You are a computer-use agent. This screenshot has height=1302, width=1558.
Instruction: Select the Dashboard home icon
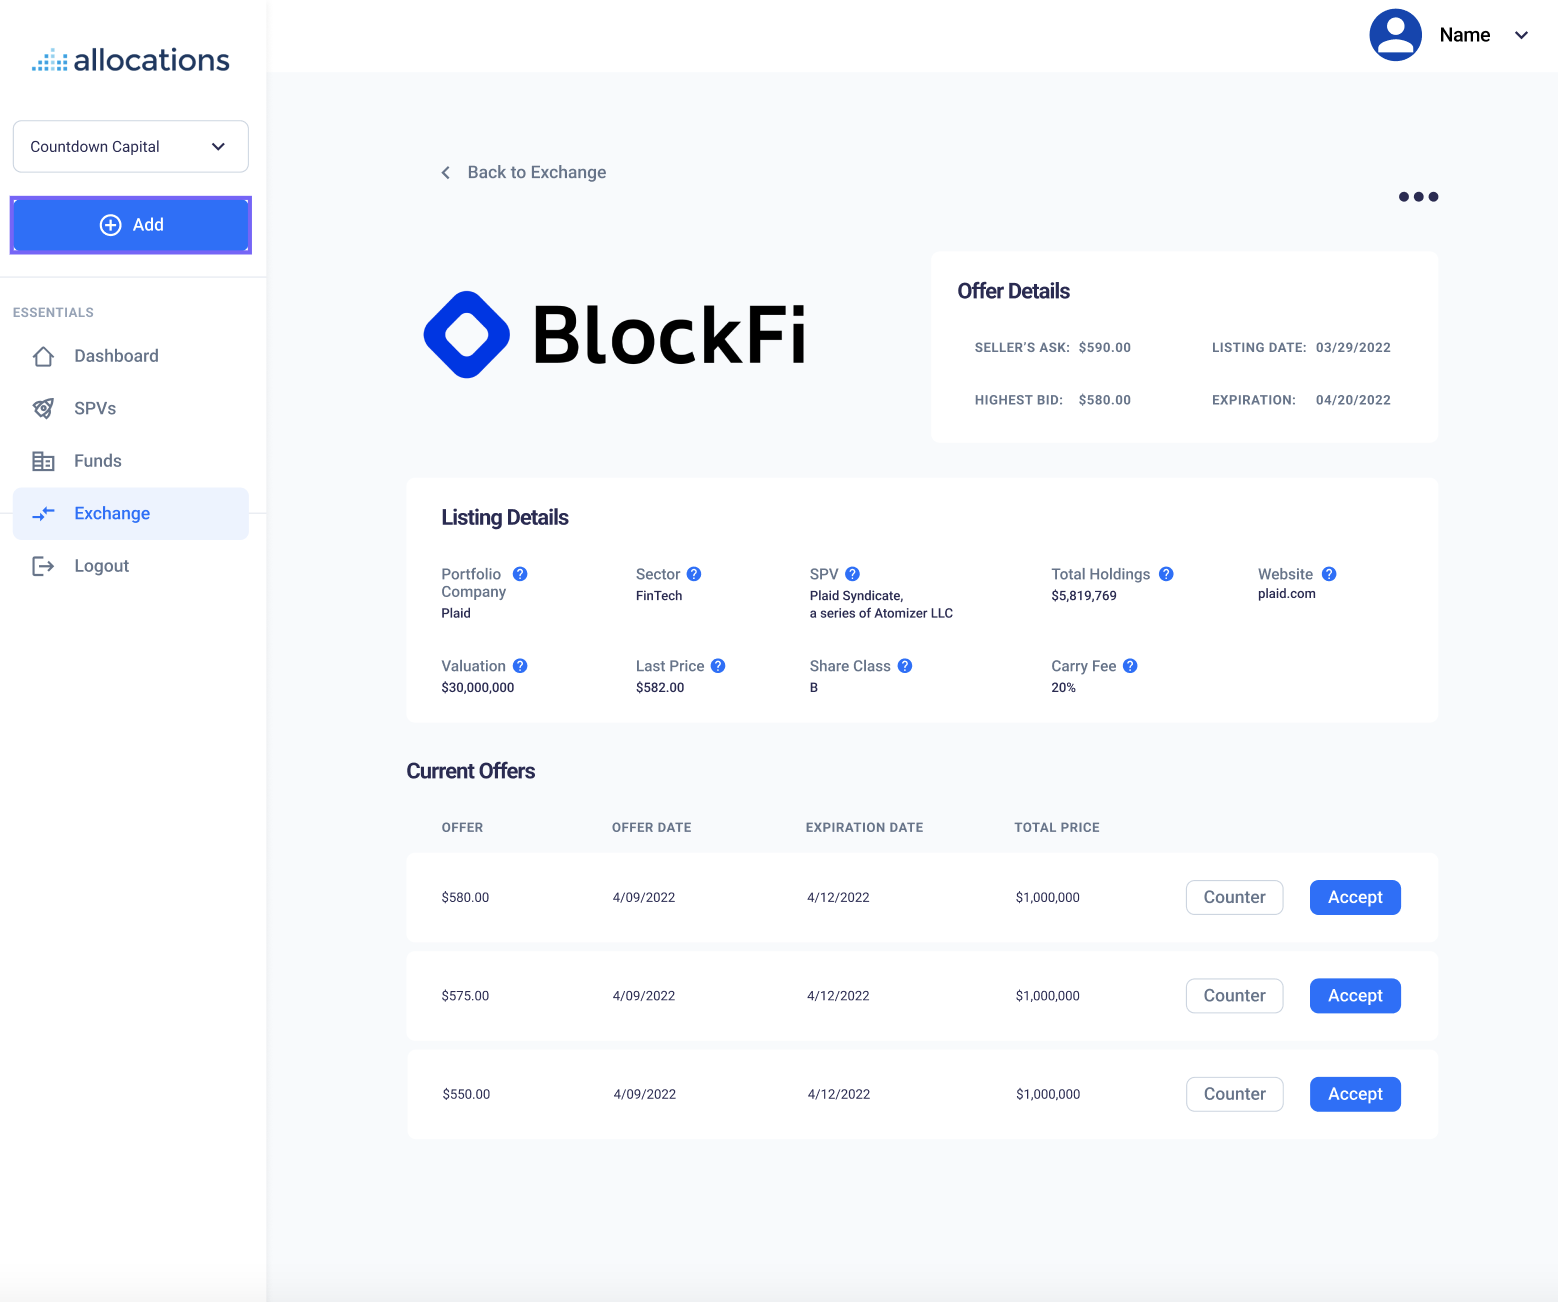pyautogui.click(x=44, y=356)
